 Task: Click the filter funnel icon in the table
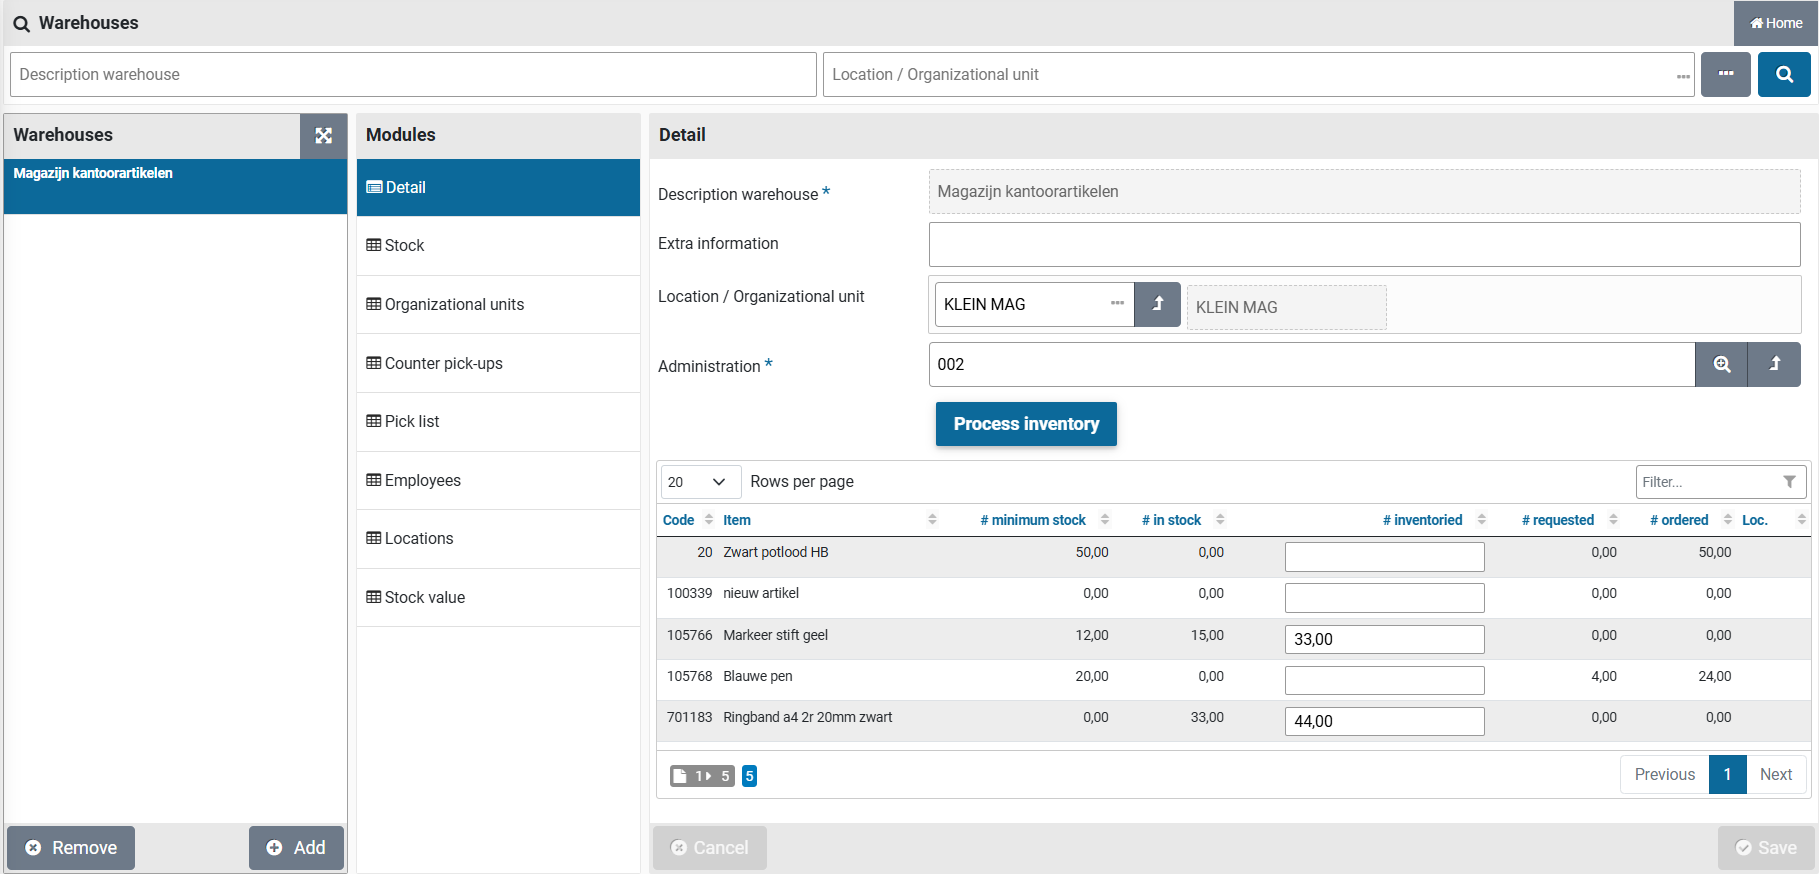(x=1789, y=482)
